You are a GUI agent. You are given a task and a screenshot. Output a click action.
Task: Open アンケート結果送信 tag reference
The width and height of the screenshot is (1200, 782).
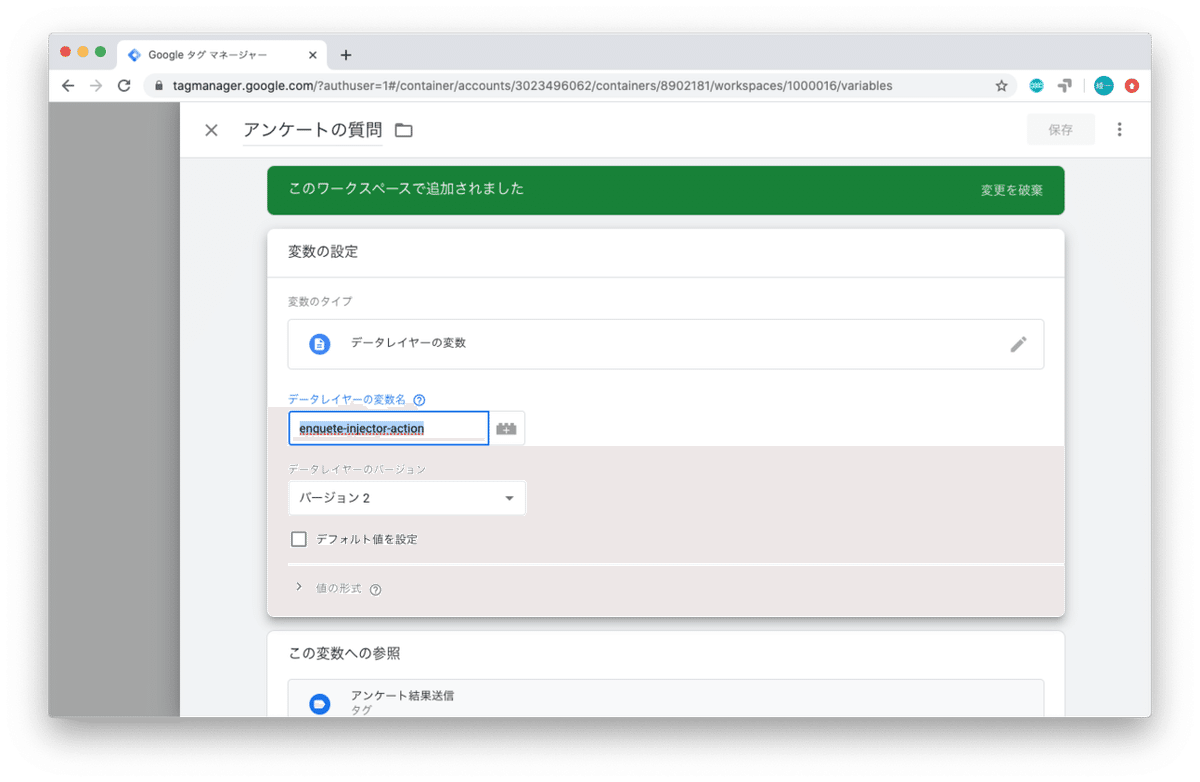pyautogui.click(x=666, y=698)
